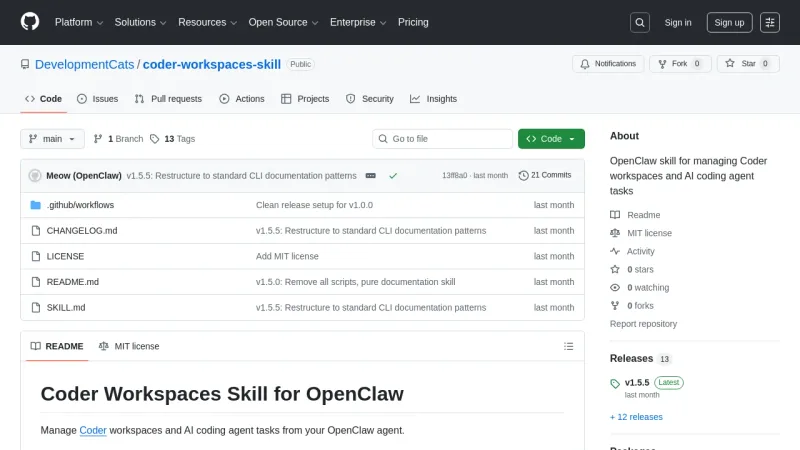The image size is (800, 450).
Task: Follow the Coder link in README text
Action: click(93, 431)
